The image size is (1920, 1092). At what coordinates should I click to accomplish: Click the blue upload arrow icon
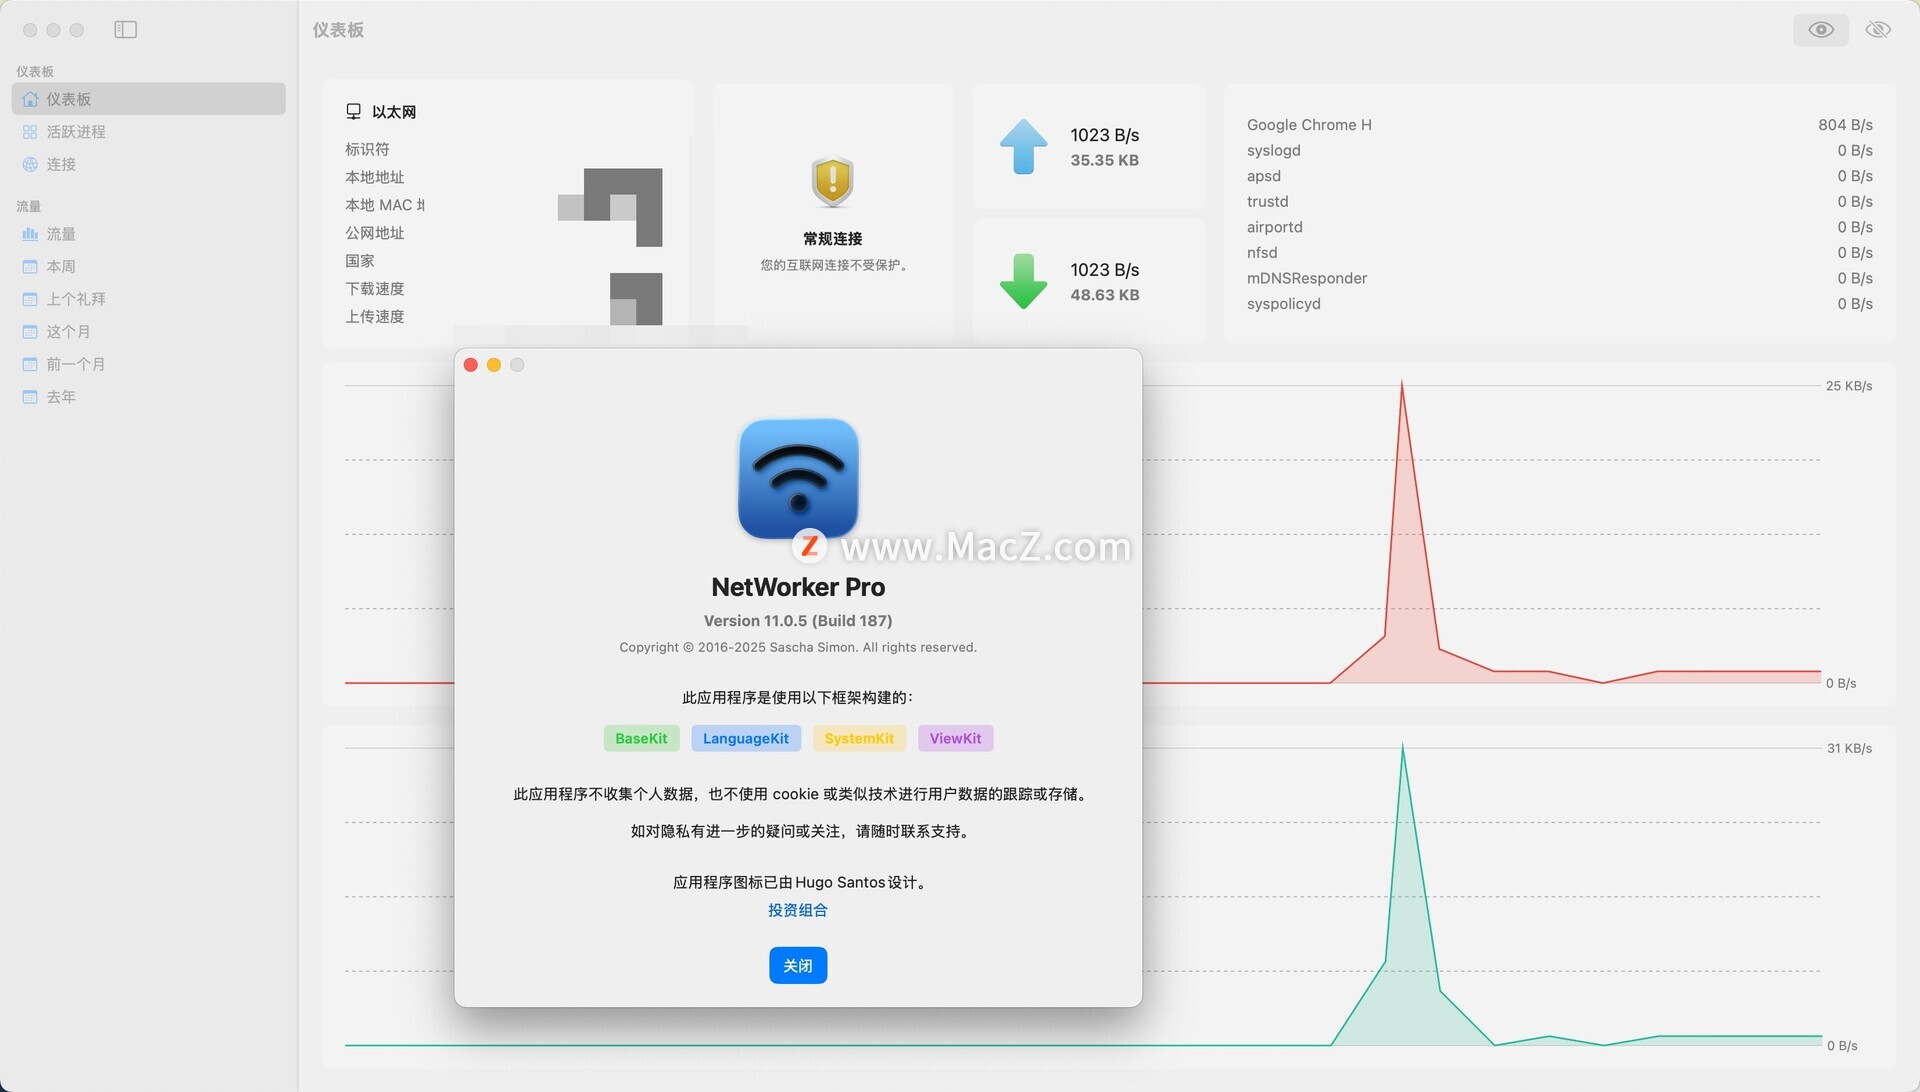pyautogui.click(x=1023, y=147)
